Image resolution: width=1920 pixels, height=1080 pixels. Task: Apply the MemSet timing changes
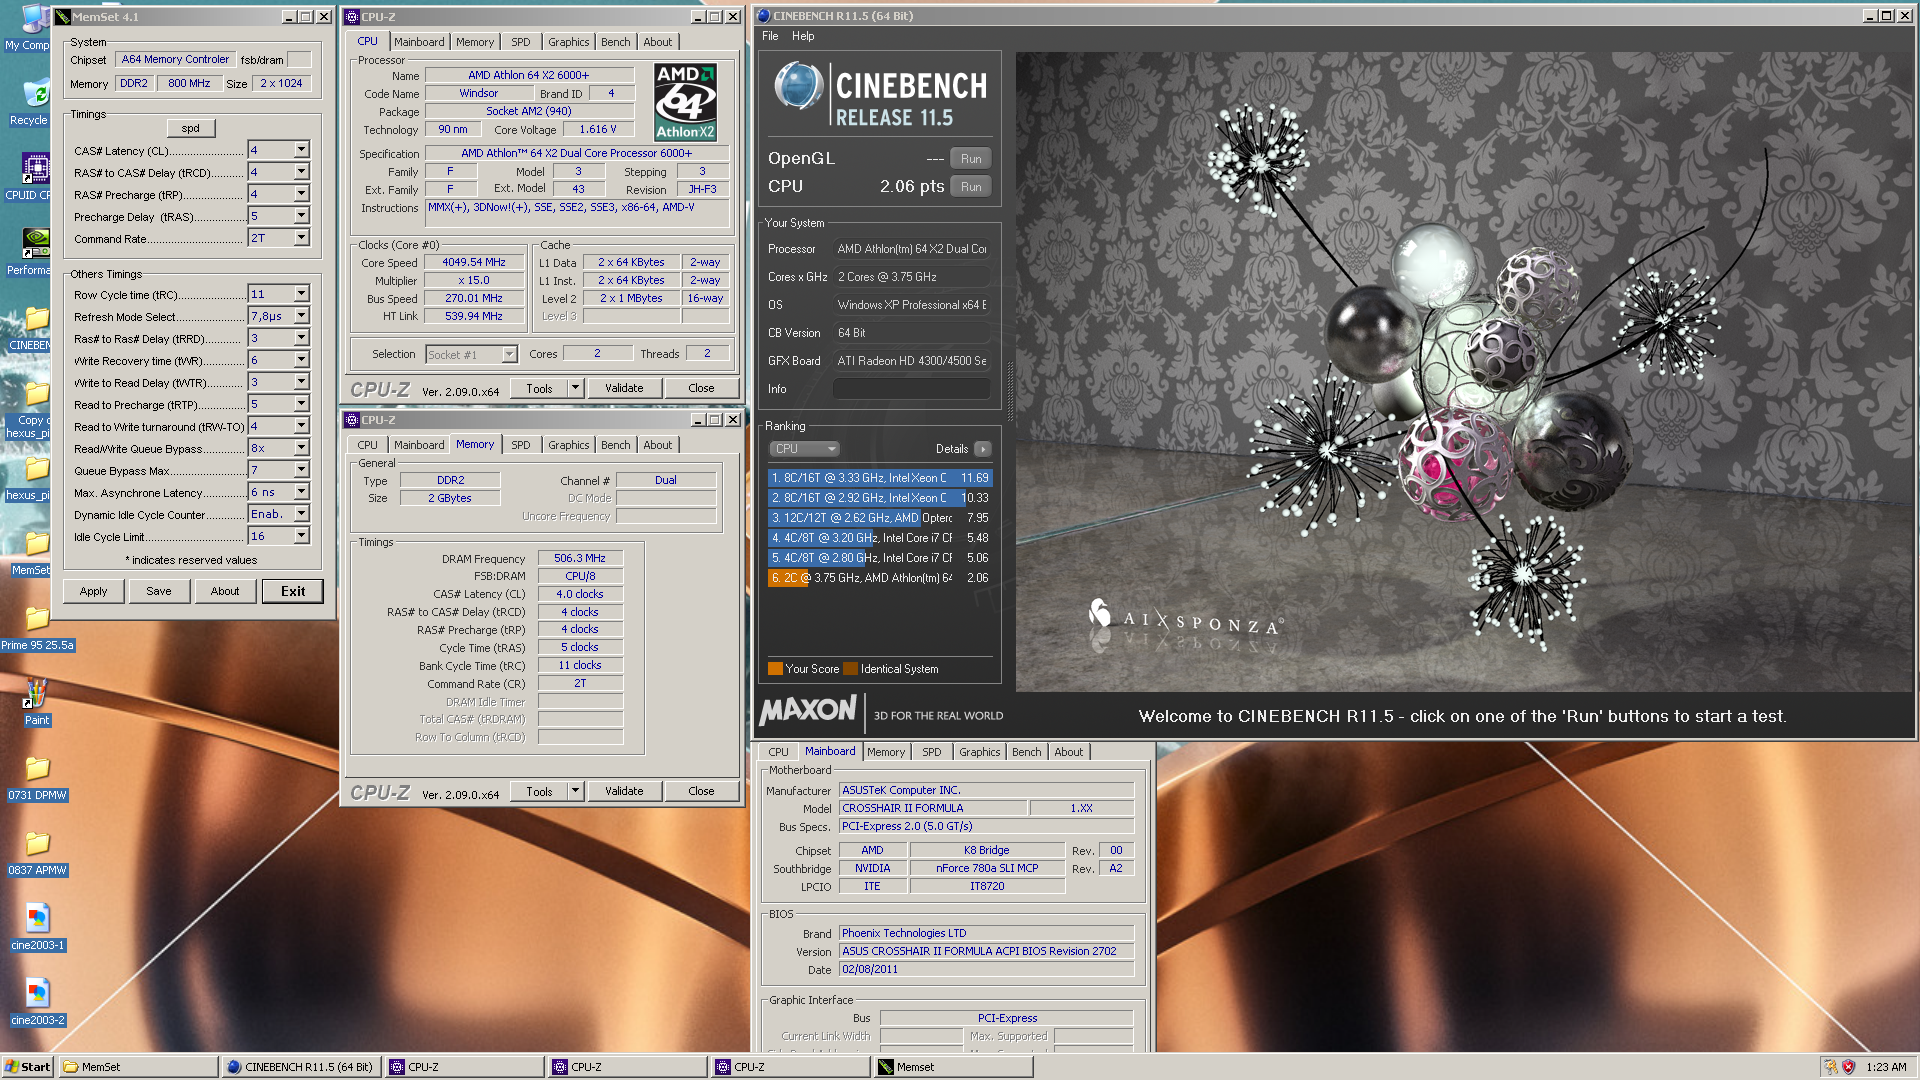point(94,591)
